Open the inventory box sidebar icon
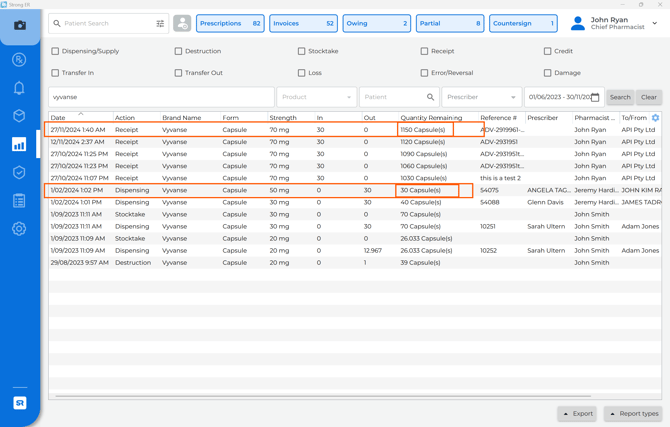This screenshot has height=427, width=670. [19, 116]
